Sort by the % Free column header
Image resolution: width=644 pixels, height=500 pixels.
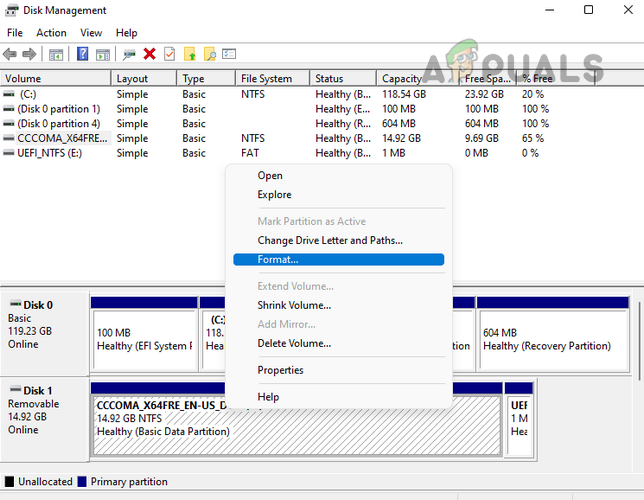coord(556,78)
